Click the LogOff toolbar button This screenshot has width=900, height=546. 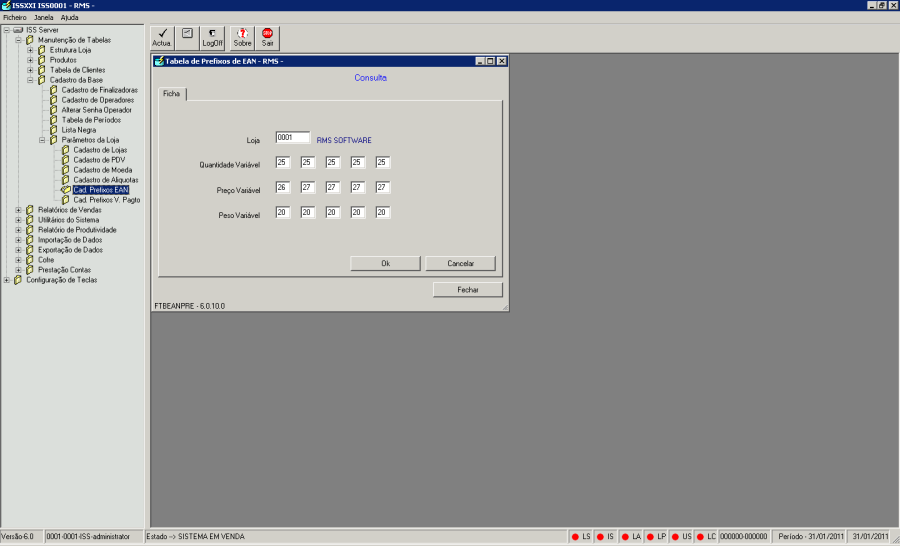[212, 38]
